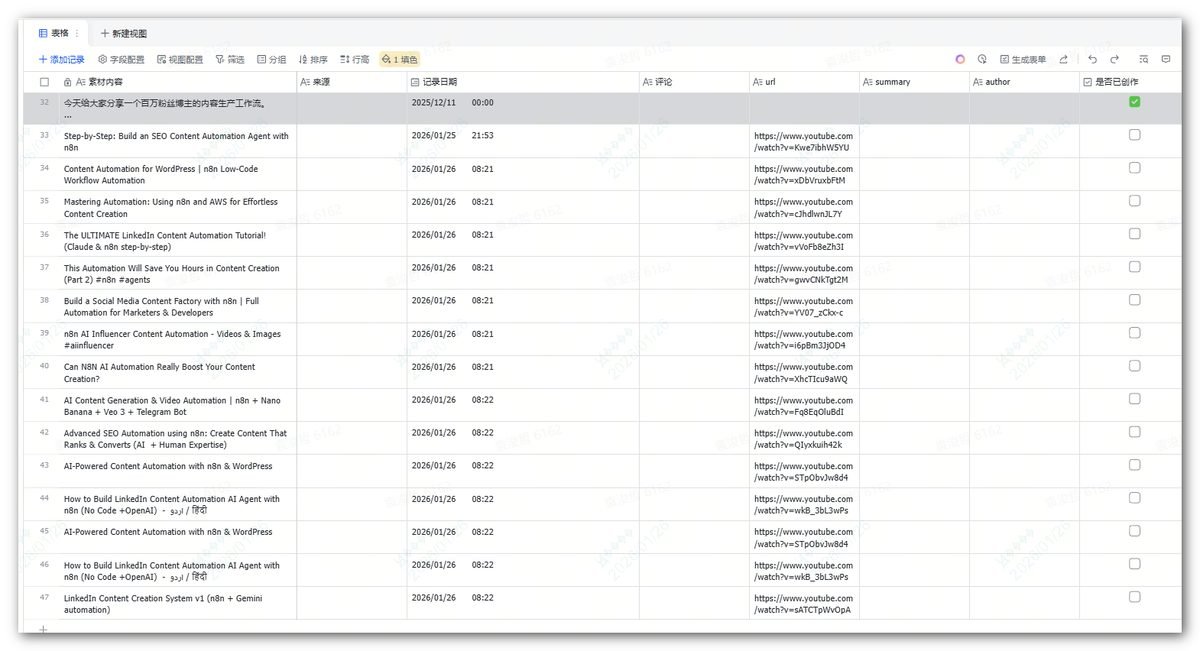Open YouTube link ending sATCTpWvOpA

[x=803, y=604]
